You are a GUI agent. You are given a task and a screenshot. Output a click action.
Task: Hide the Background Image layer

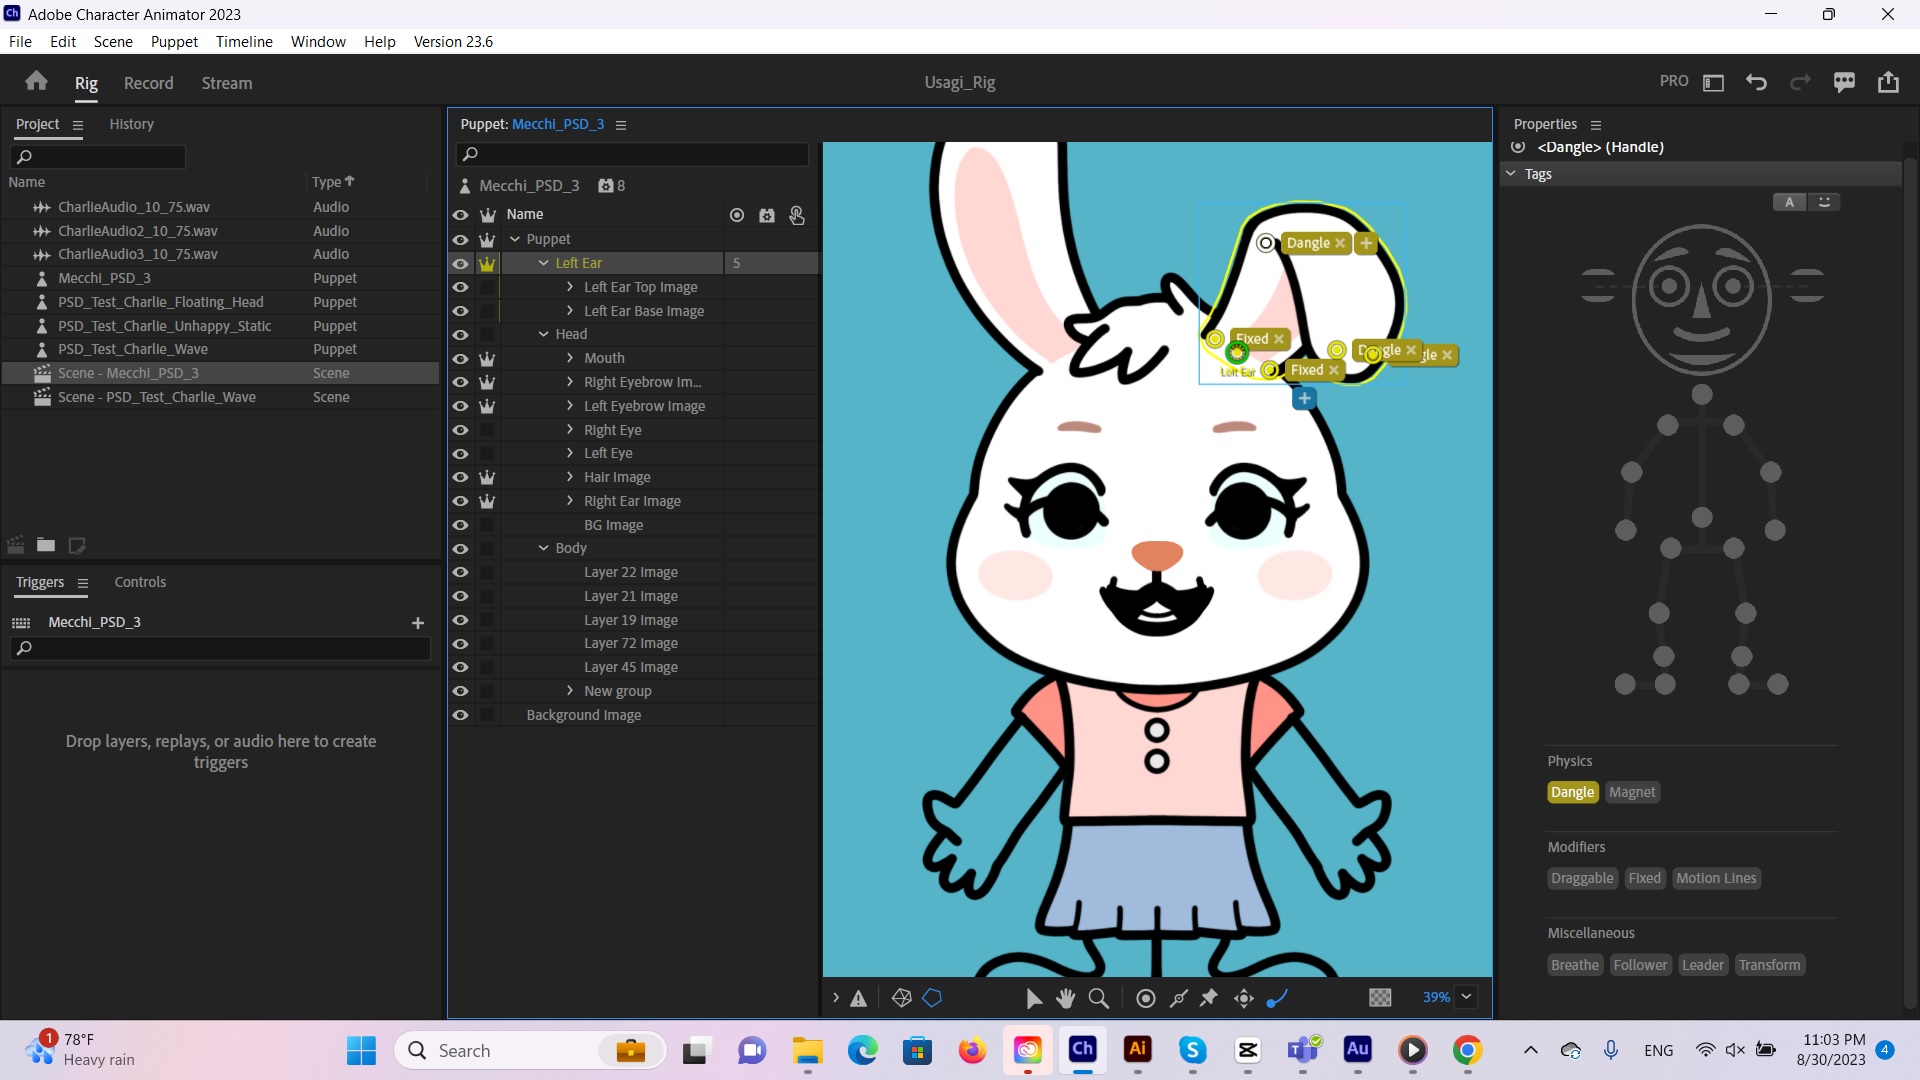(x=461, y=715)
